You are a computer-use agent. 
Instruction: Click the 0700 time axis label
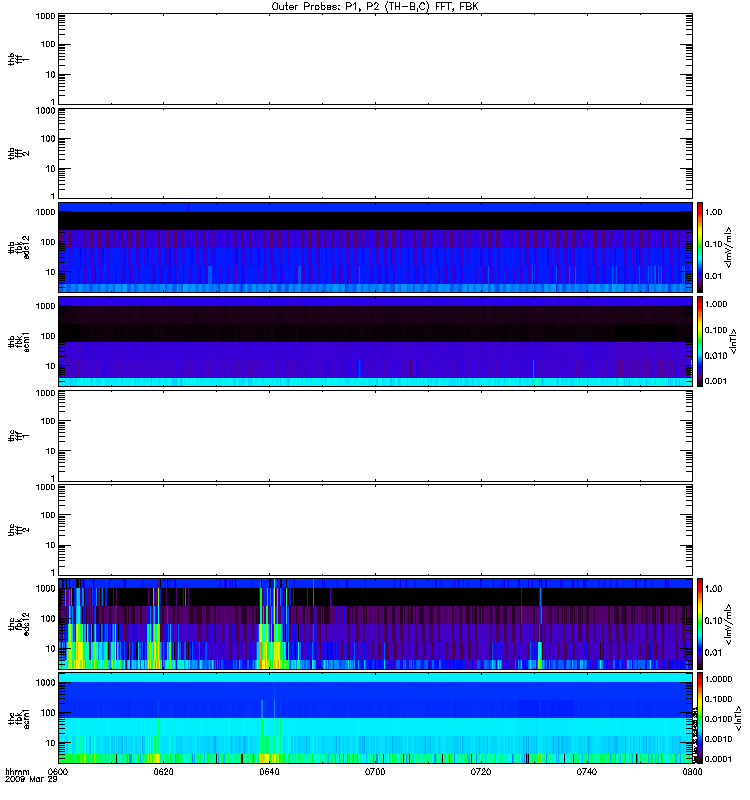coord(375,772)
